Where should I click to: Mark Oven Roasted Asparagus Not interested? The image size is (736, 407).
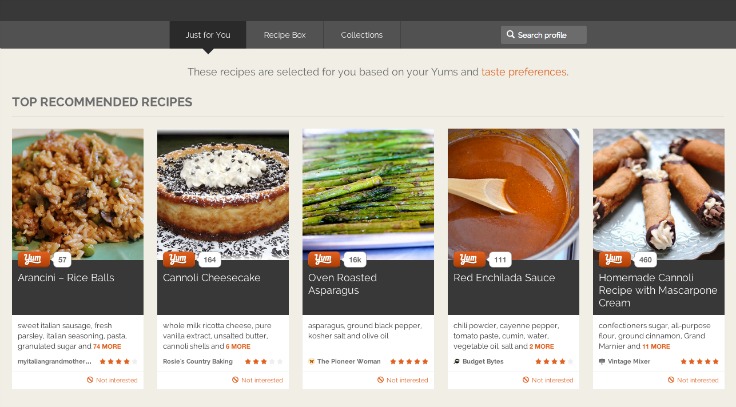pos(402,380)
